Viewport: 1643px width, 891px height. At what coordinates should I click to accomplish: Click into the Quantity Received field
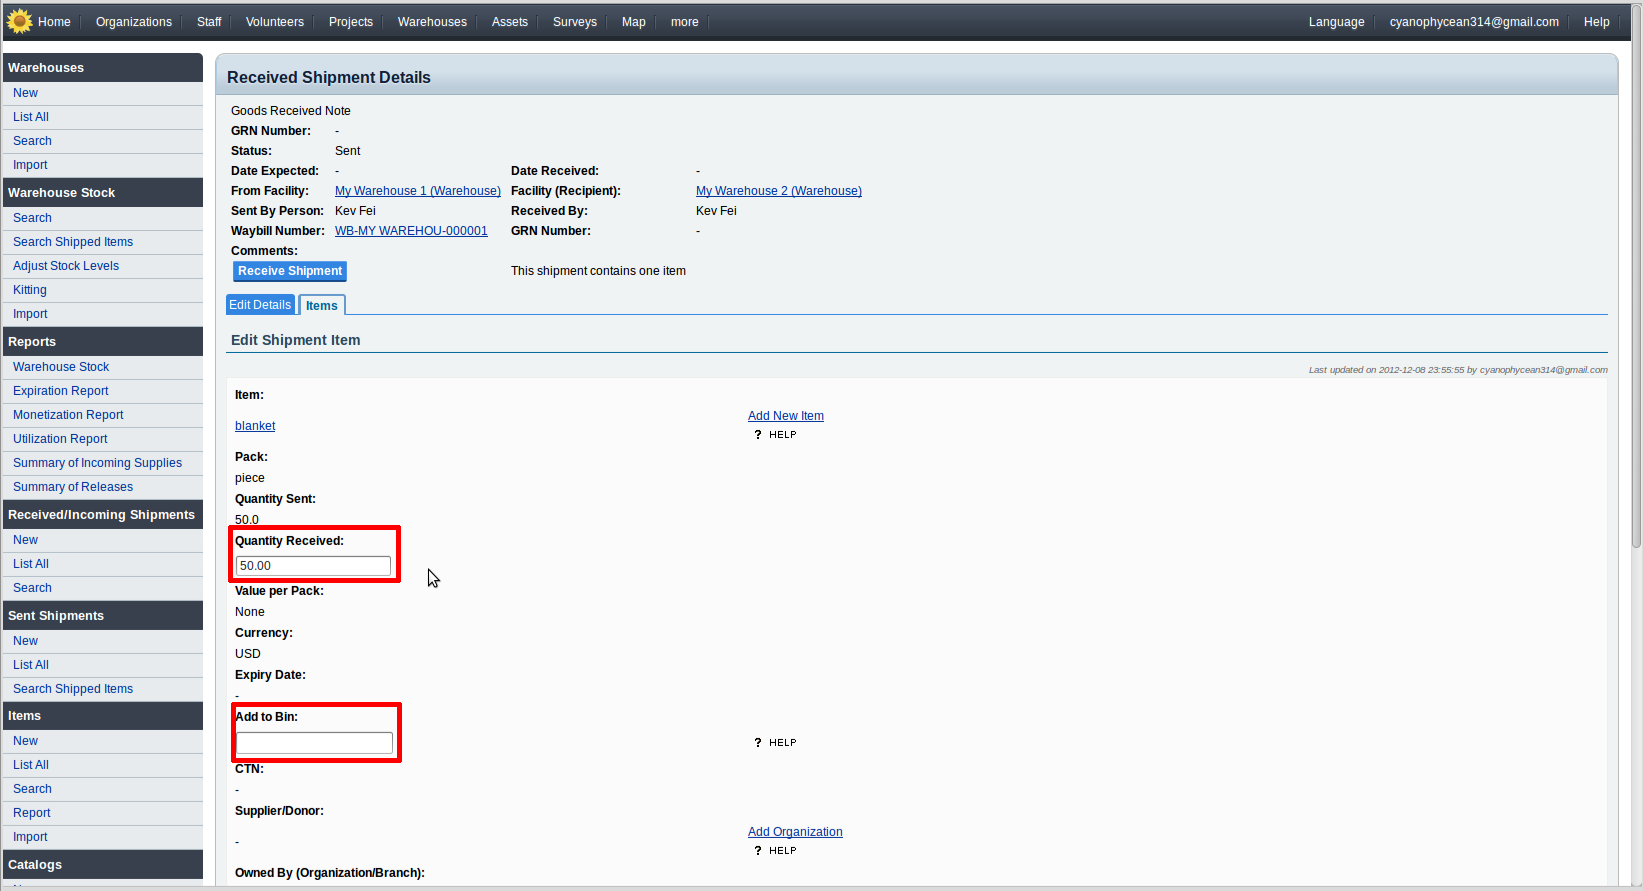pyautogui.click(x=313, y=566)
